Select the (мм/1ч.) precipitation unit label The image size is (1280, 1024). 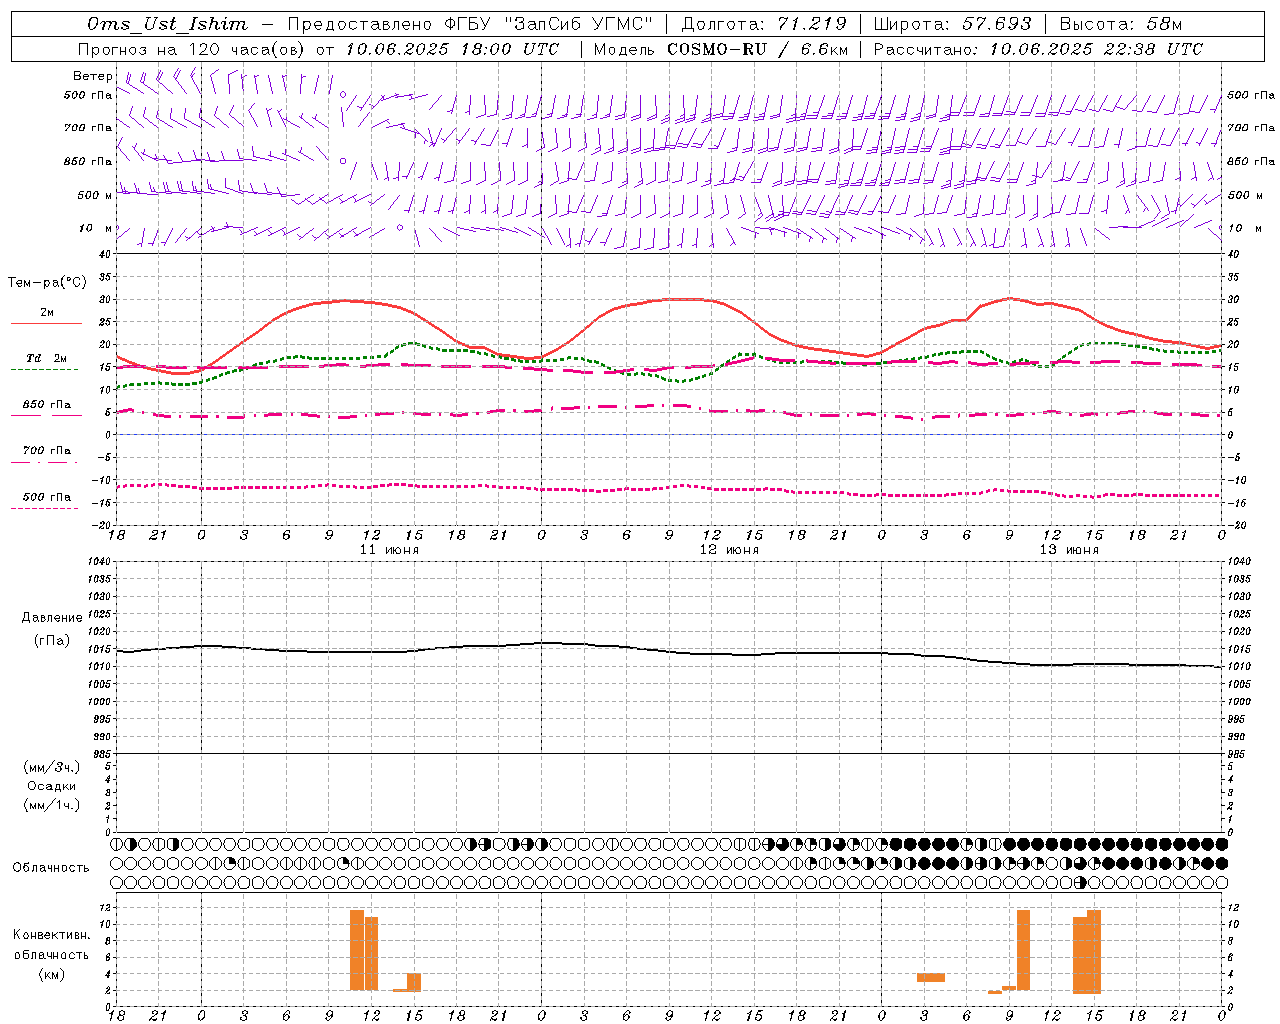(x=52, y=806)
